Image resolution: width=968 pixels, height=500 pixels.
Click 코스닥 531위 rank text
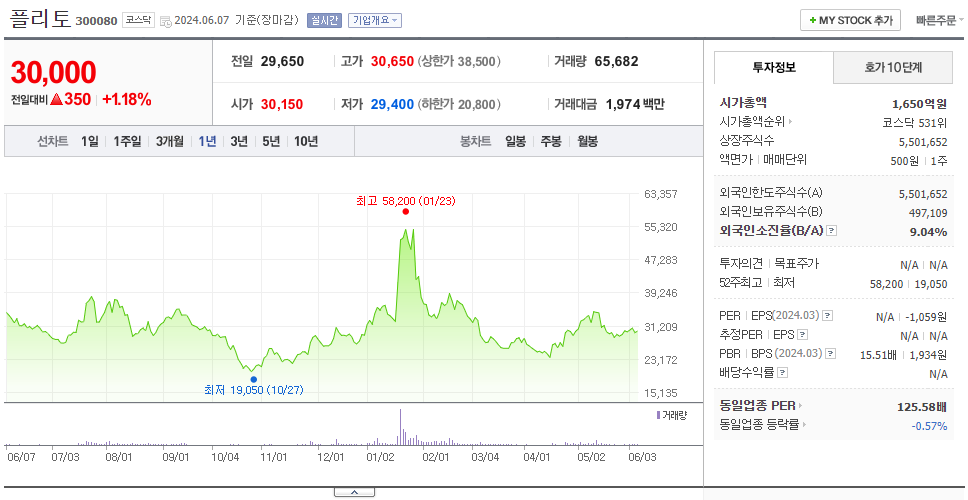point(915,122)
